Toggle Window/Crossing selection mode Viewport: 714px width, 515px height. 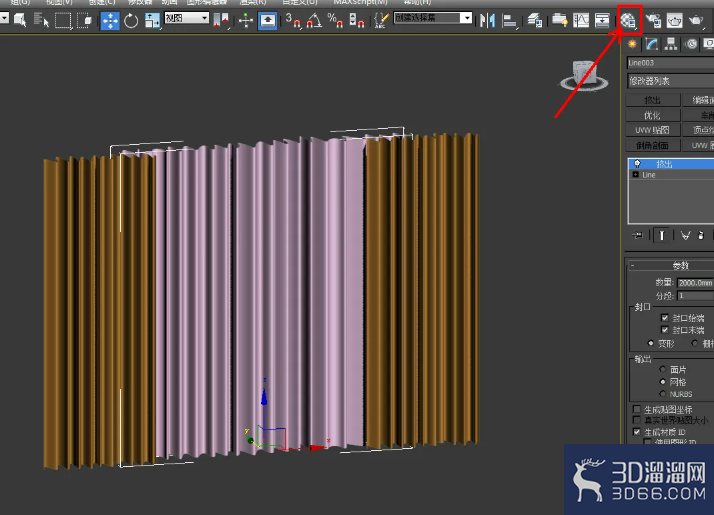coord(85,20)
